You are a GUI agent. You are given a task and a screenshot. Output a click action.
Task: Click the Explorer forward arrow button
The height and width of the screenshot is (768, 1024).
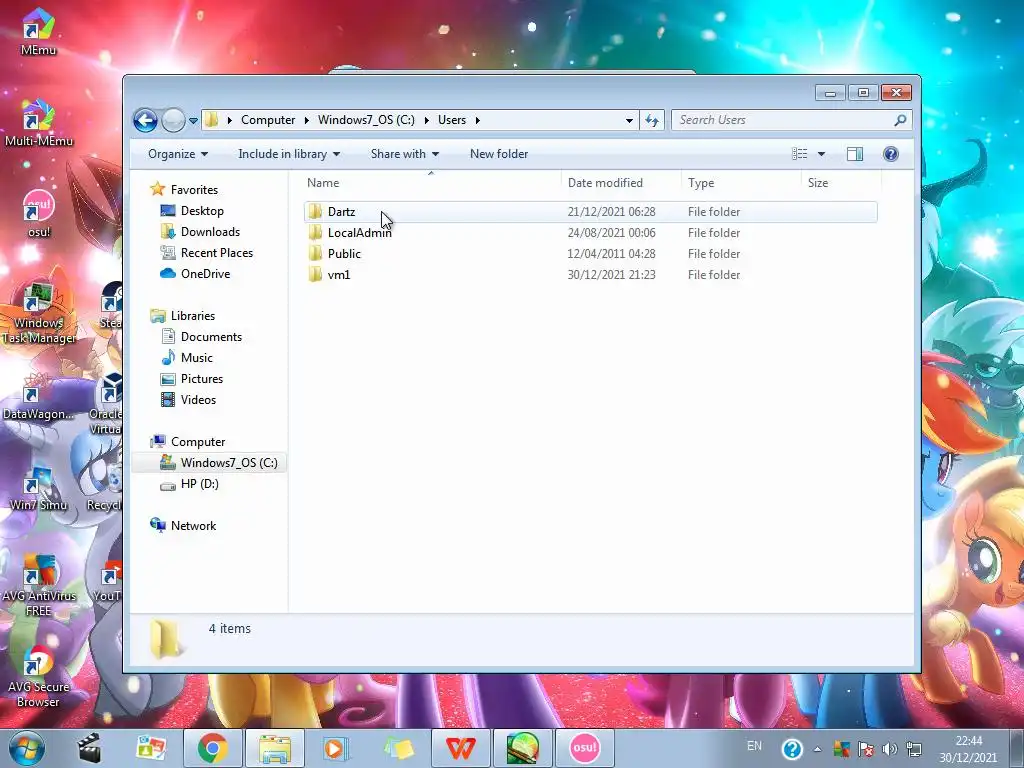tap(173, 120)
